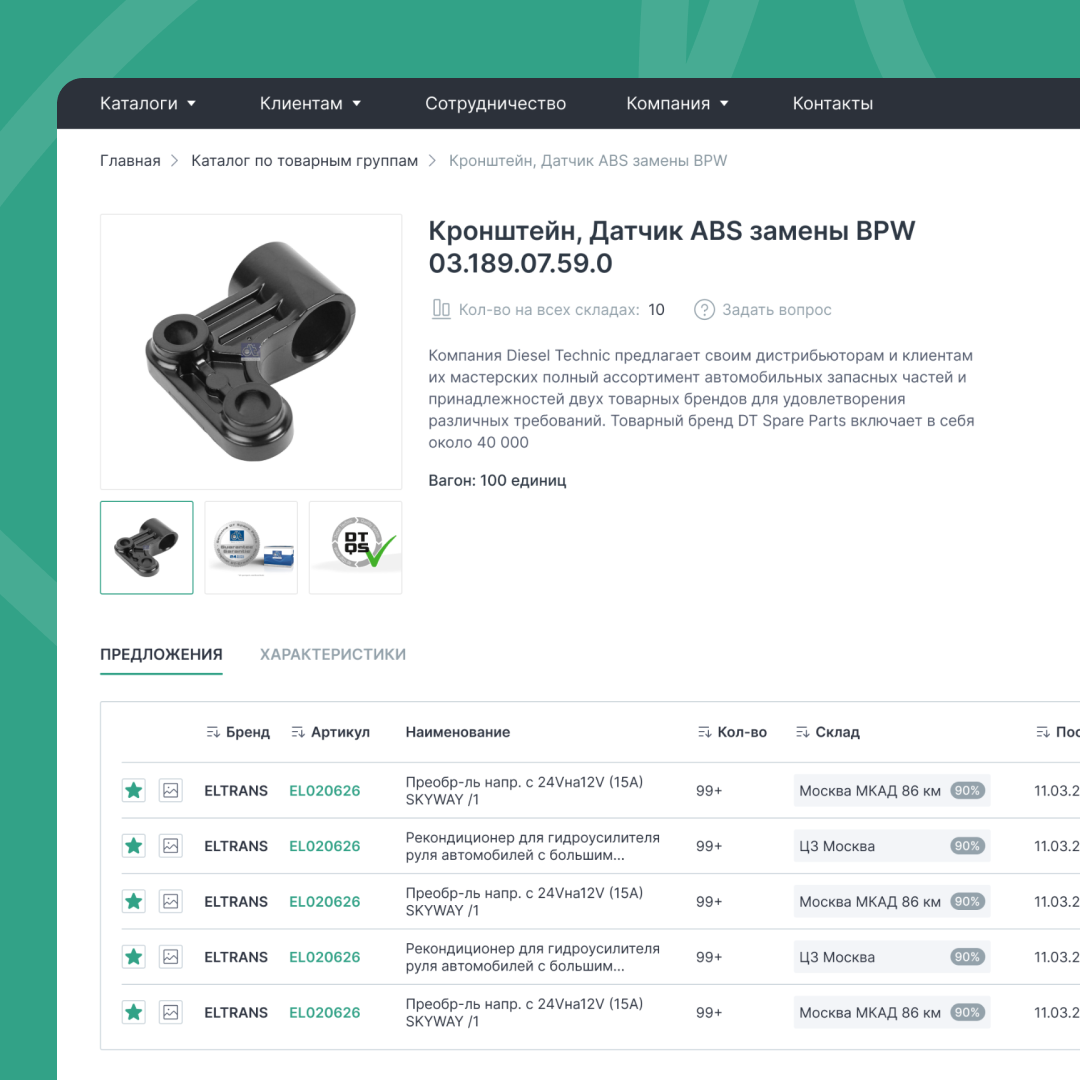Click ELTRANS brand in third row
Viewport: 1080px width, 1080px height.
236,902
